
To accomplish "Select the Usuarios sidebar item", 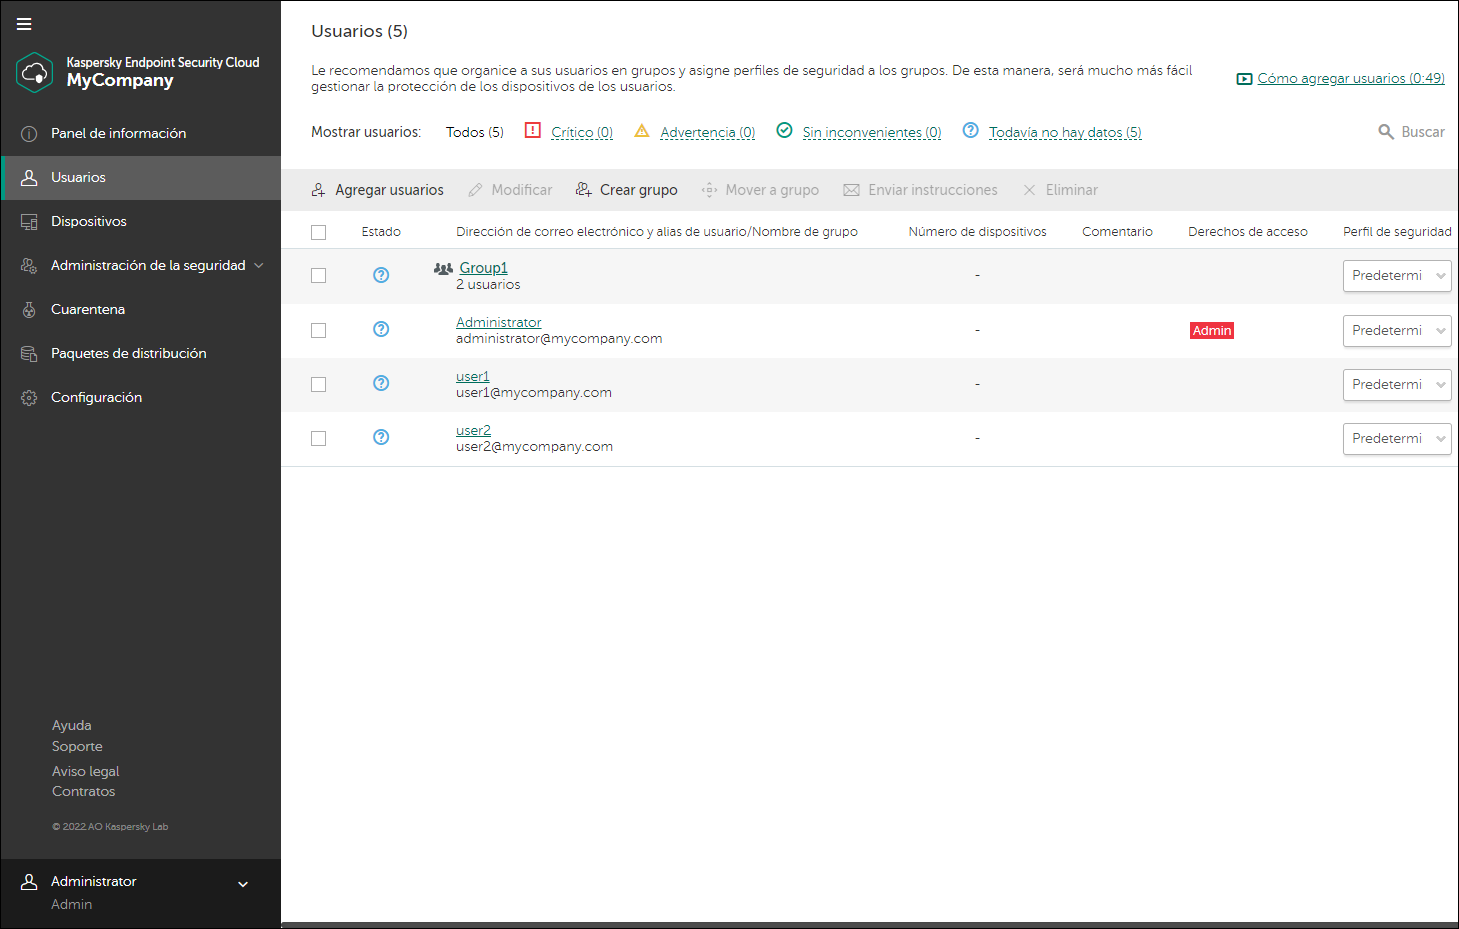I will (141, 177).
